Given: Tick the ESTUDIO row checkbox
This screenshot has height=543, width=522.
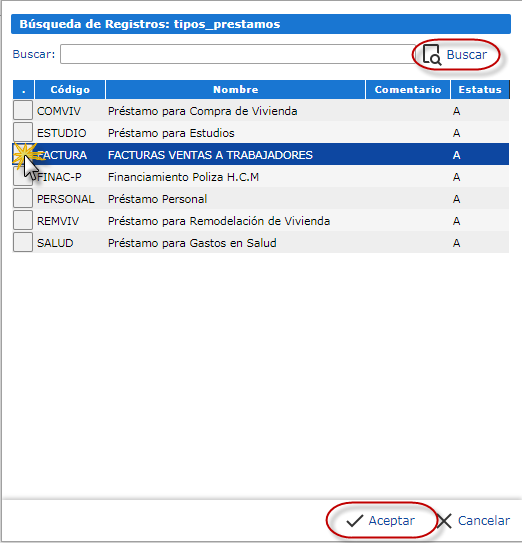Looking at the screenshot, I should 23,132.
